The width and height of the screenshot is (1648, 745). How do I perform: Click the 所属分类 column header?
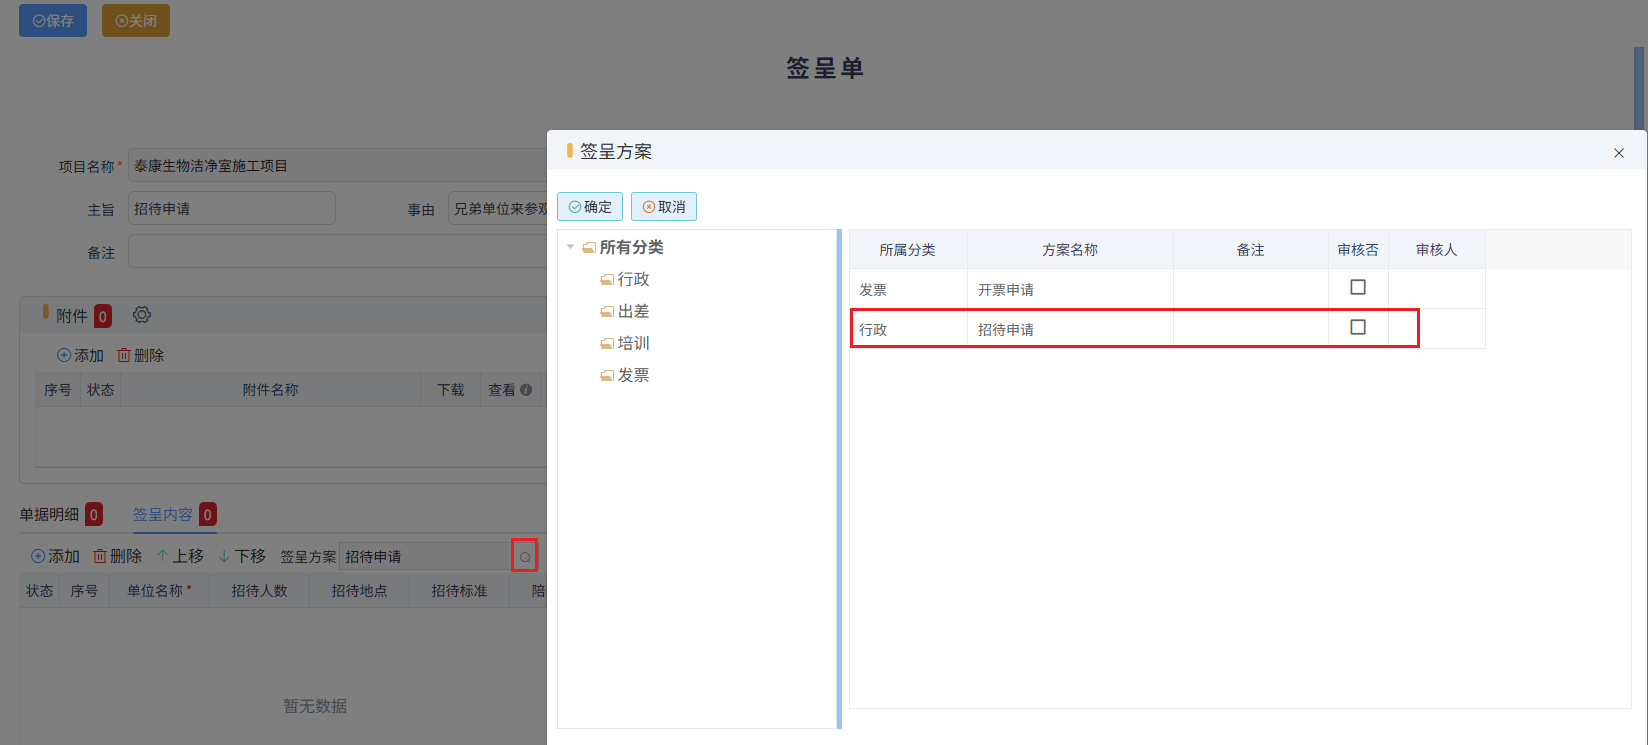tap(908, 250)
